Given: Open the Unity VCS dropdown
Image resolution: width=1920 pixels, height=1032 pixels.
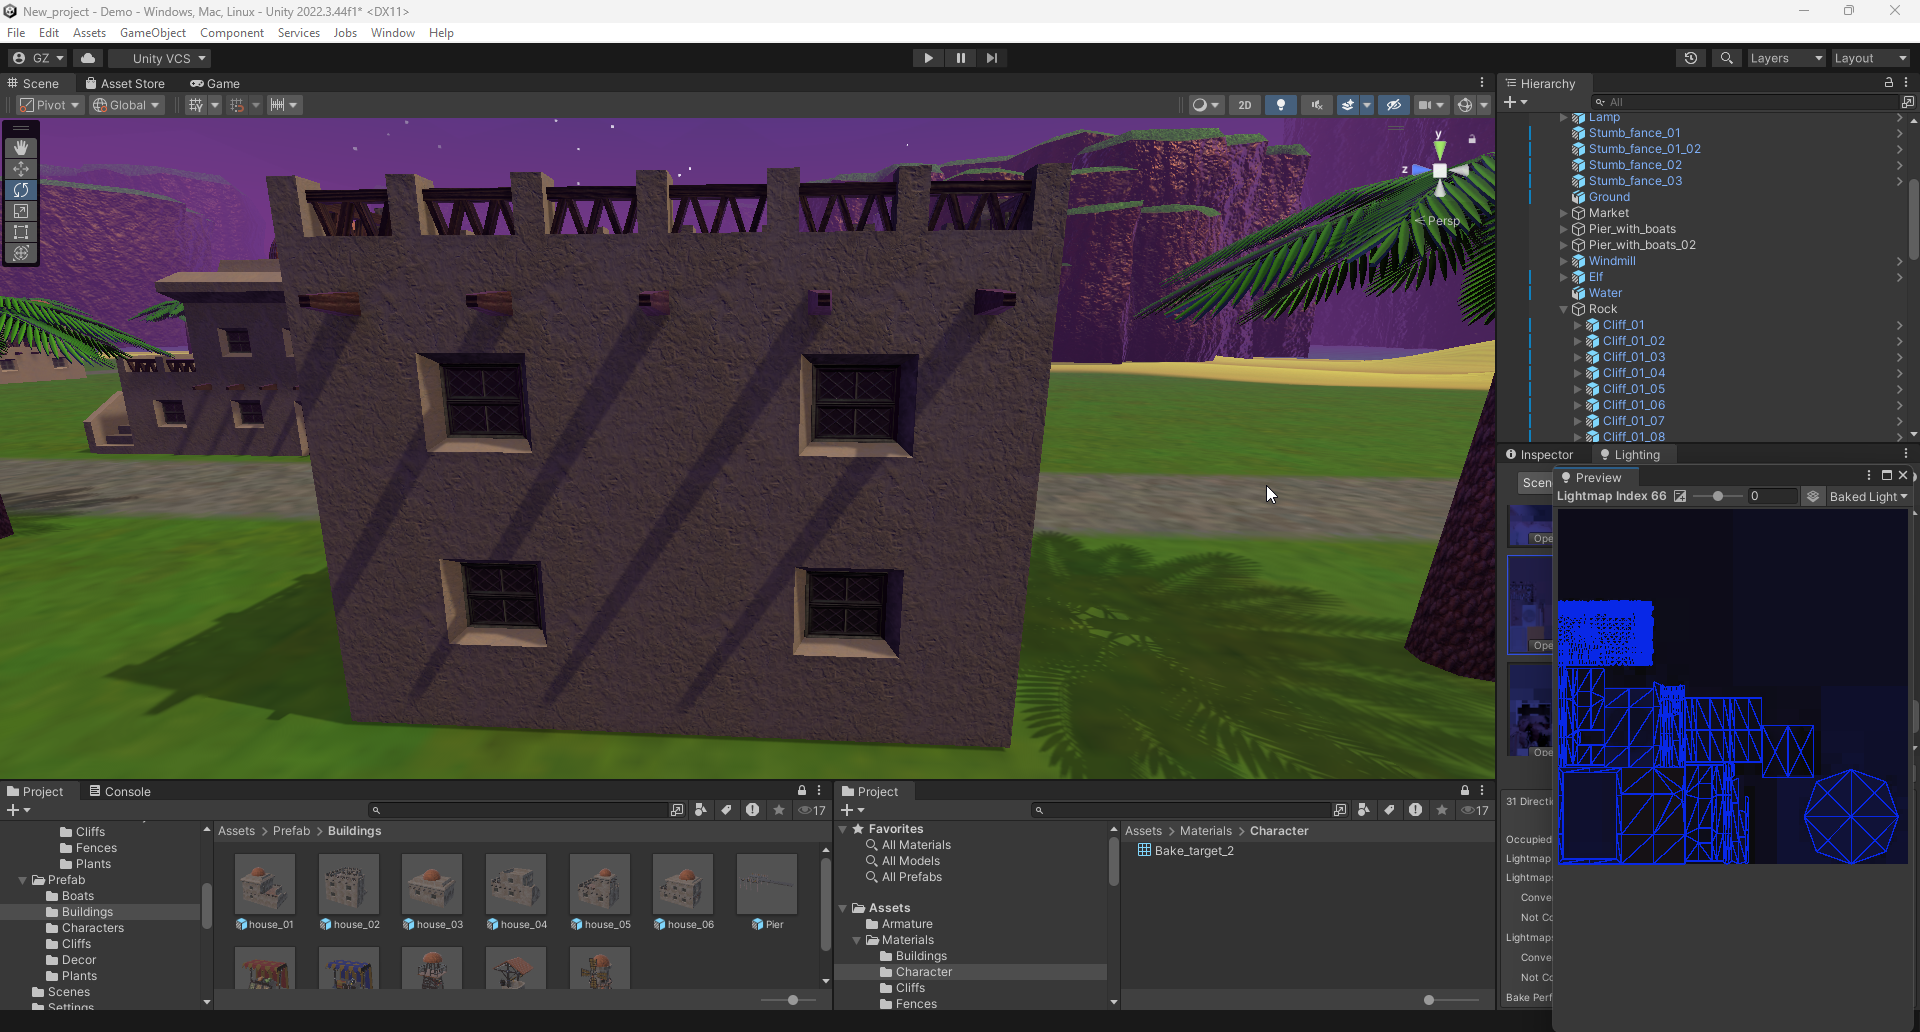Looking at the screenshot, I should [x=161, y=58].
